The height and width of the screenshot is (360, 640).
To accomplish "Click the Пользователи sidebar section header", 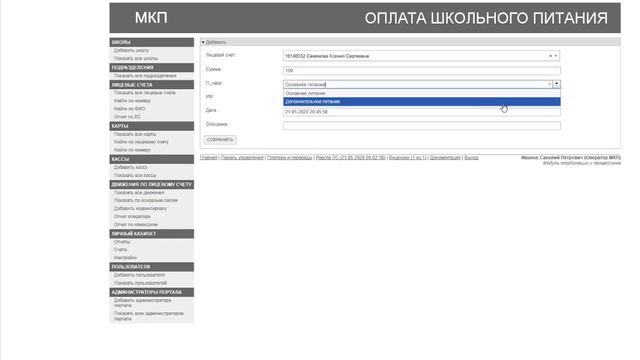I will (x=151, y=267).
